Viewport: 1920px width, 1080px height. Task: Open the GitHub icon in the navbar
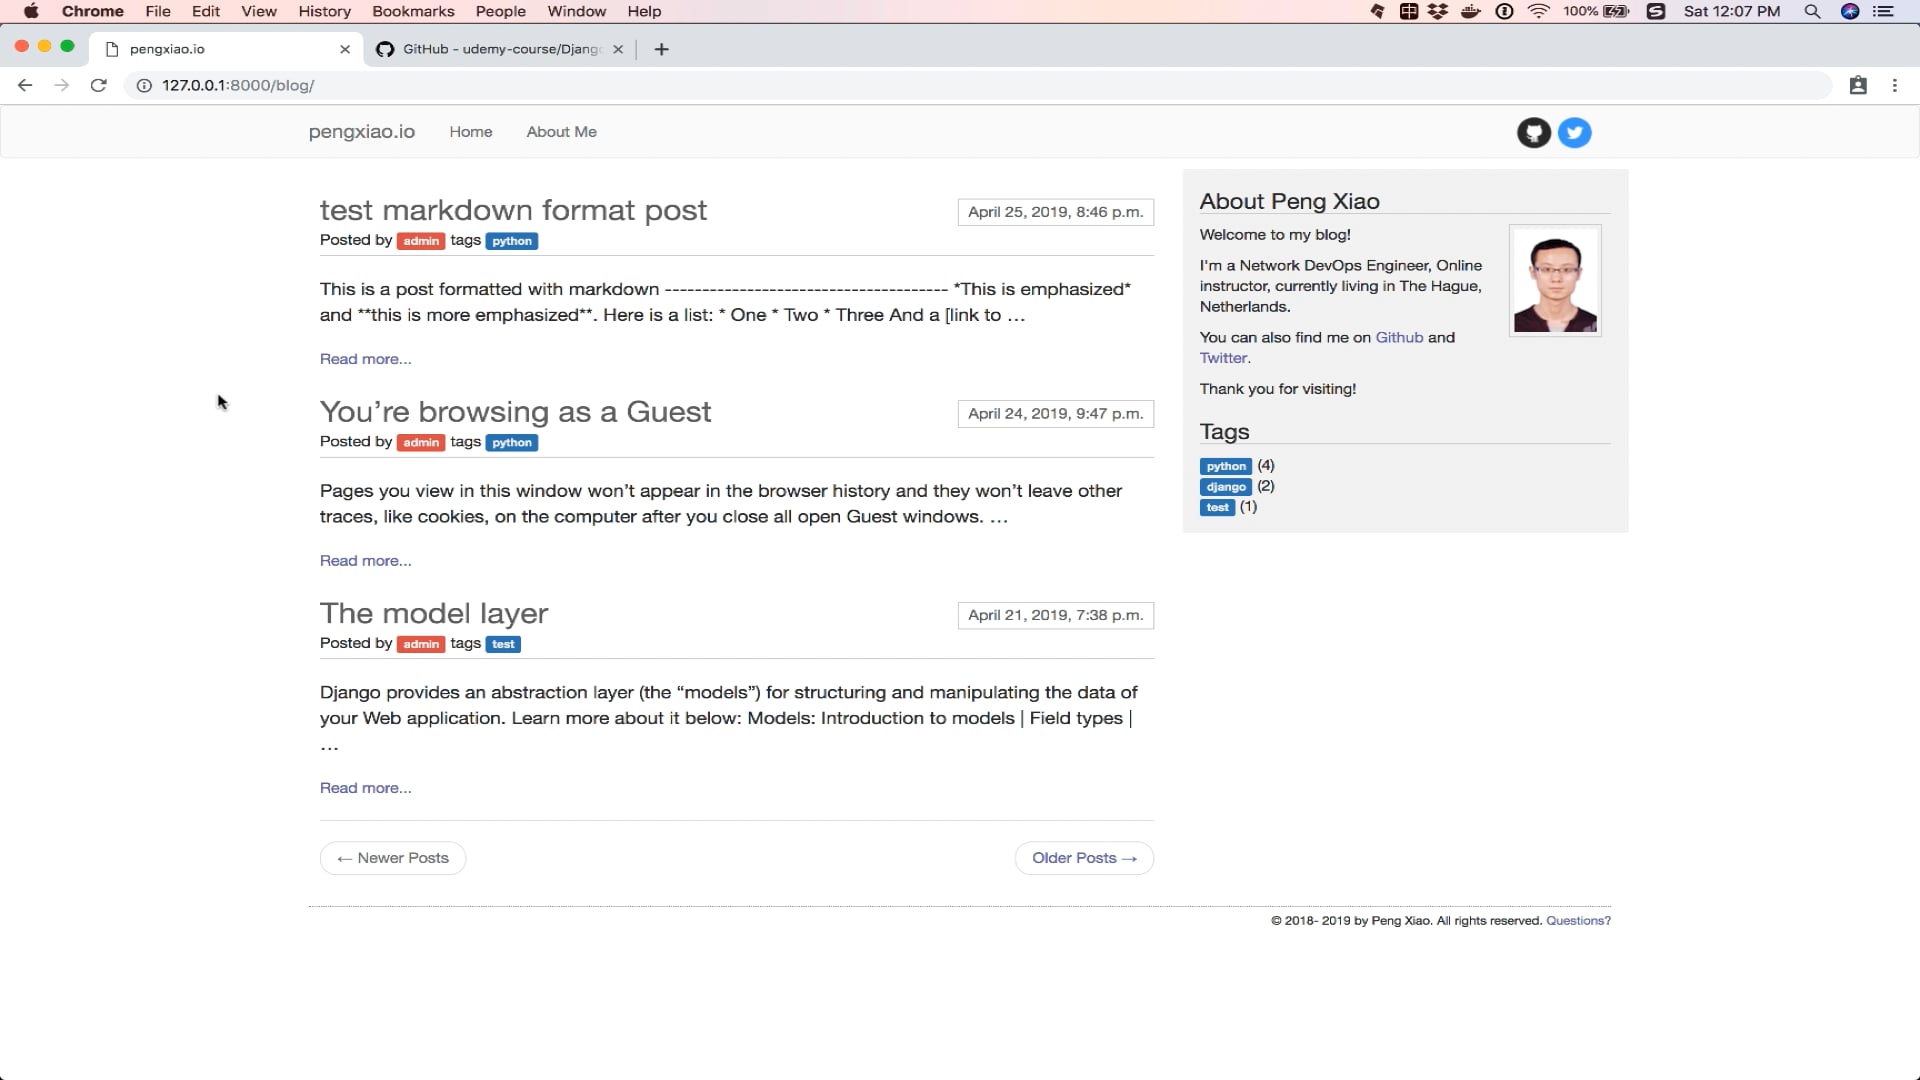click(x=1533, y=132)
